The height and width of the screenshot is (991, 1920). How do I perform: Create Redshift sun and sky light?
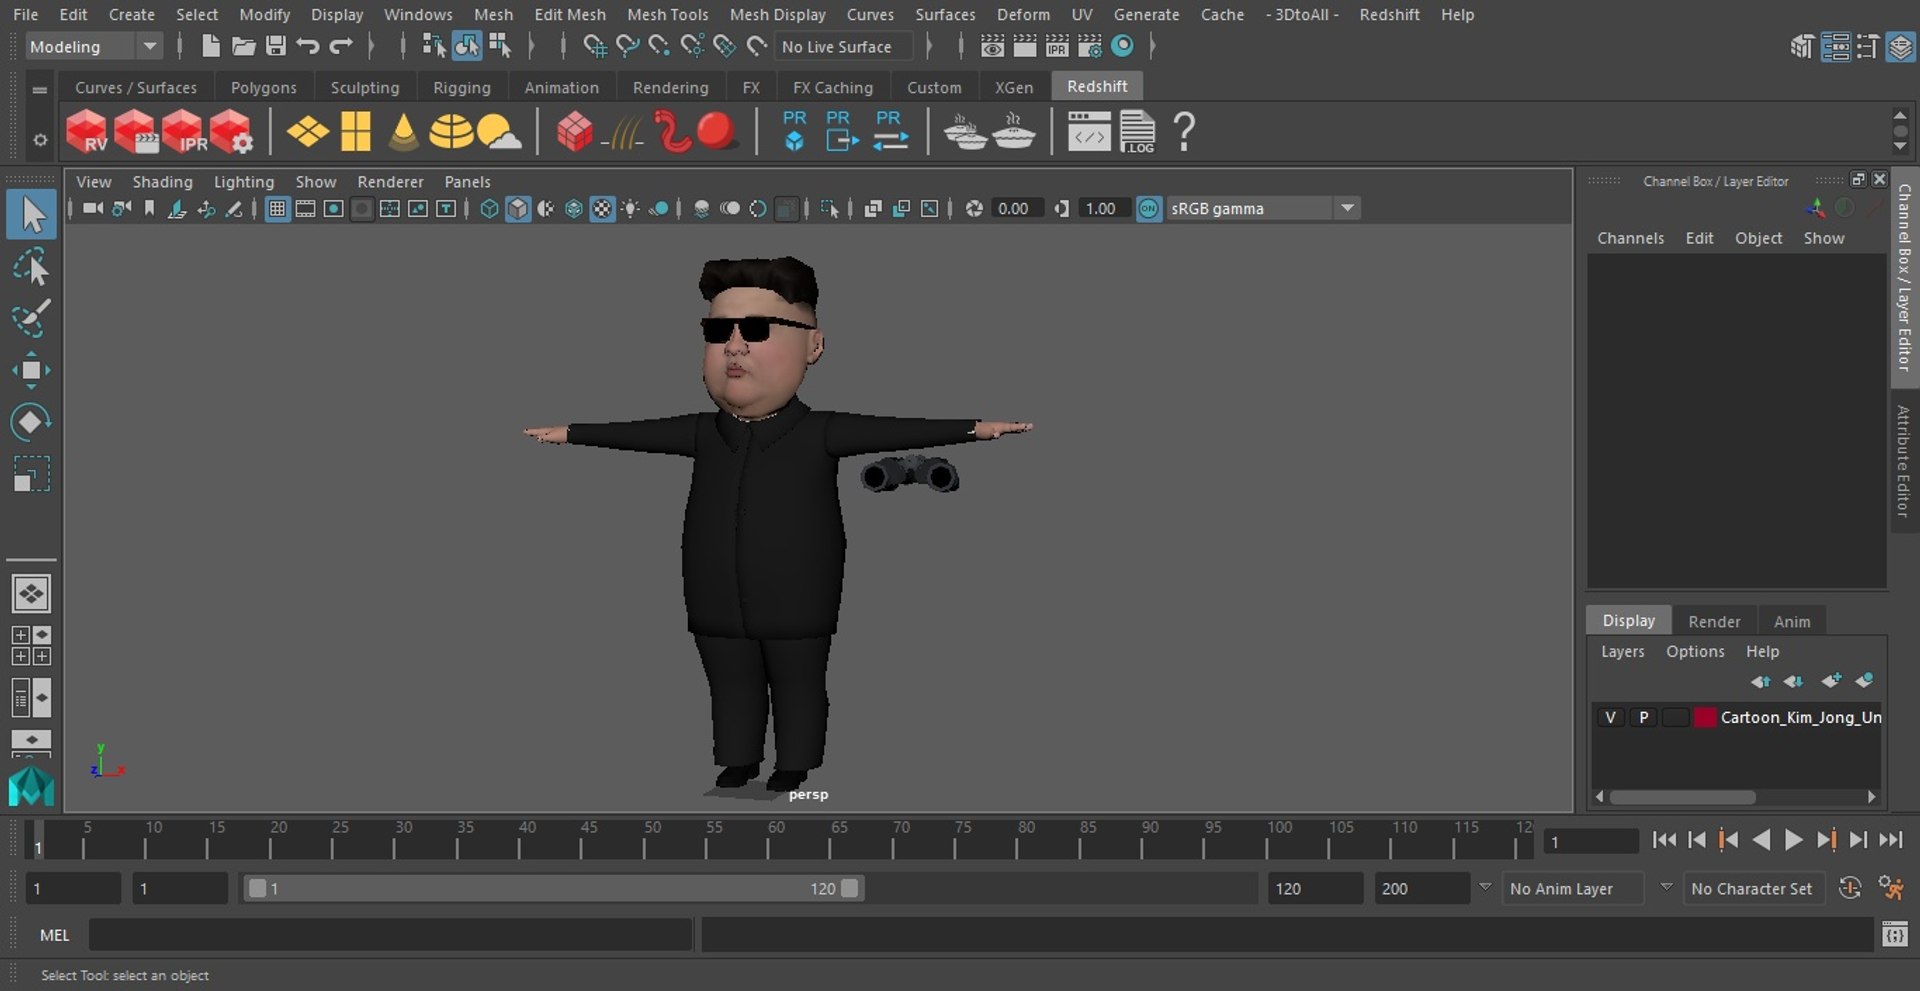tap(499, 131)
